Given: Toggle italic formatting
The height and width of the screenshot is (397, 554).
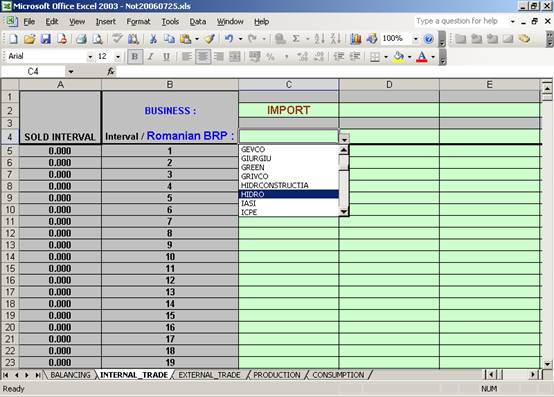Looking at the screenshot, I should click(151, 57).
